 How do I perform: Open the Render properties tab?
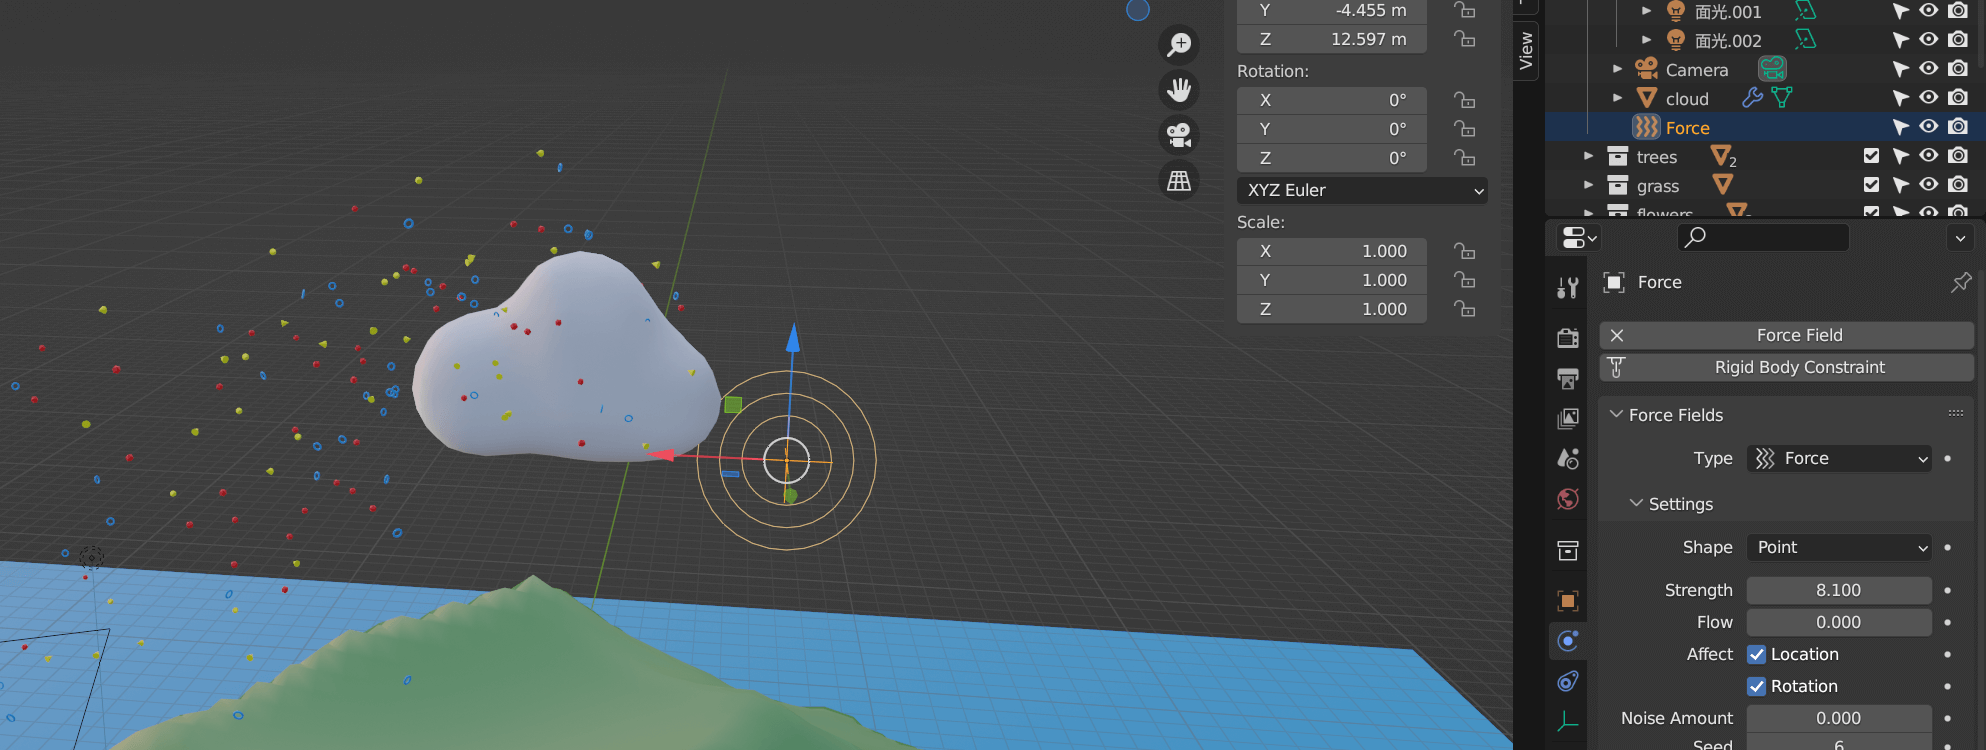point(1567,338)
